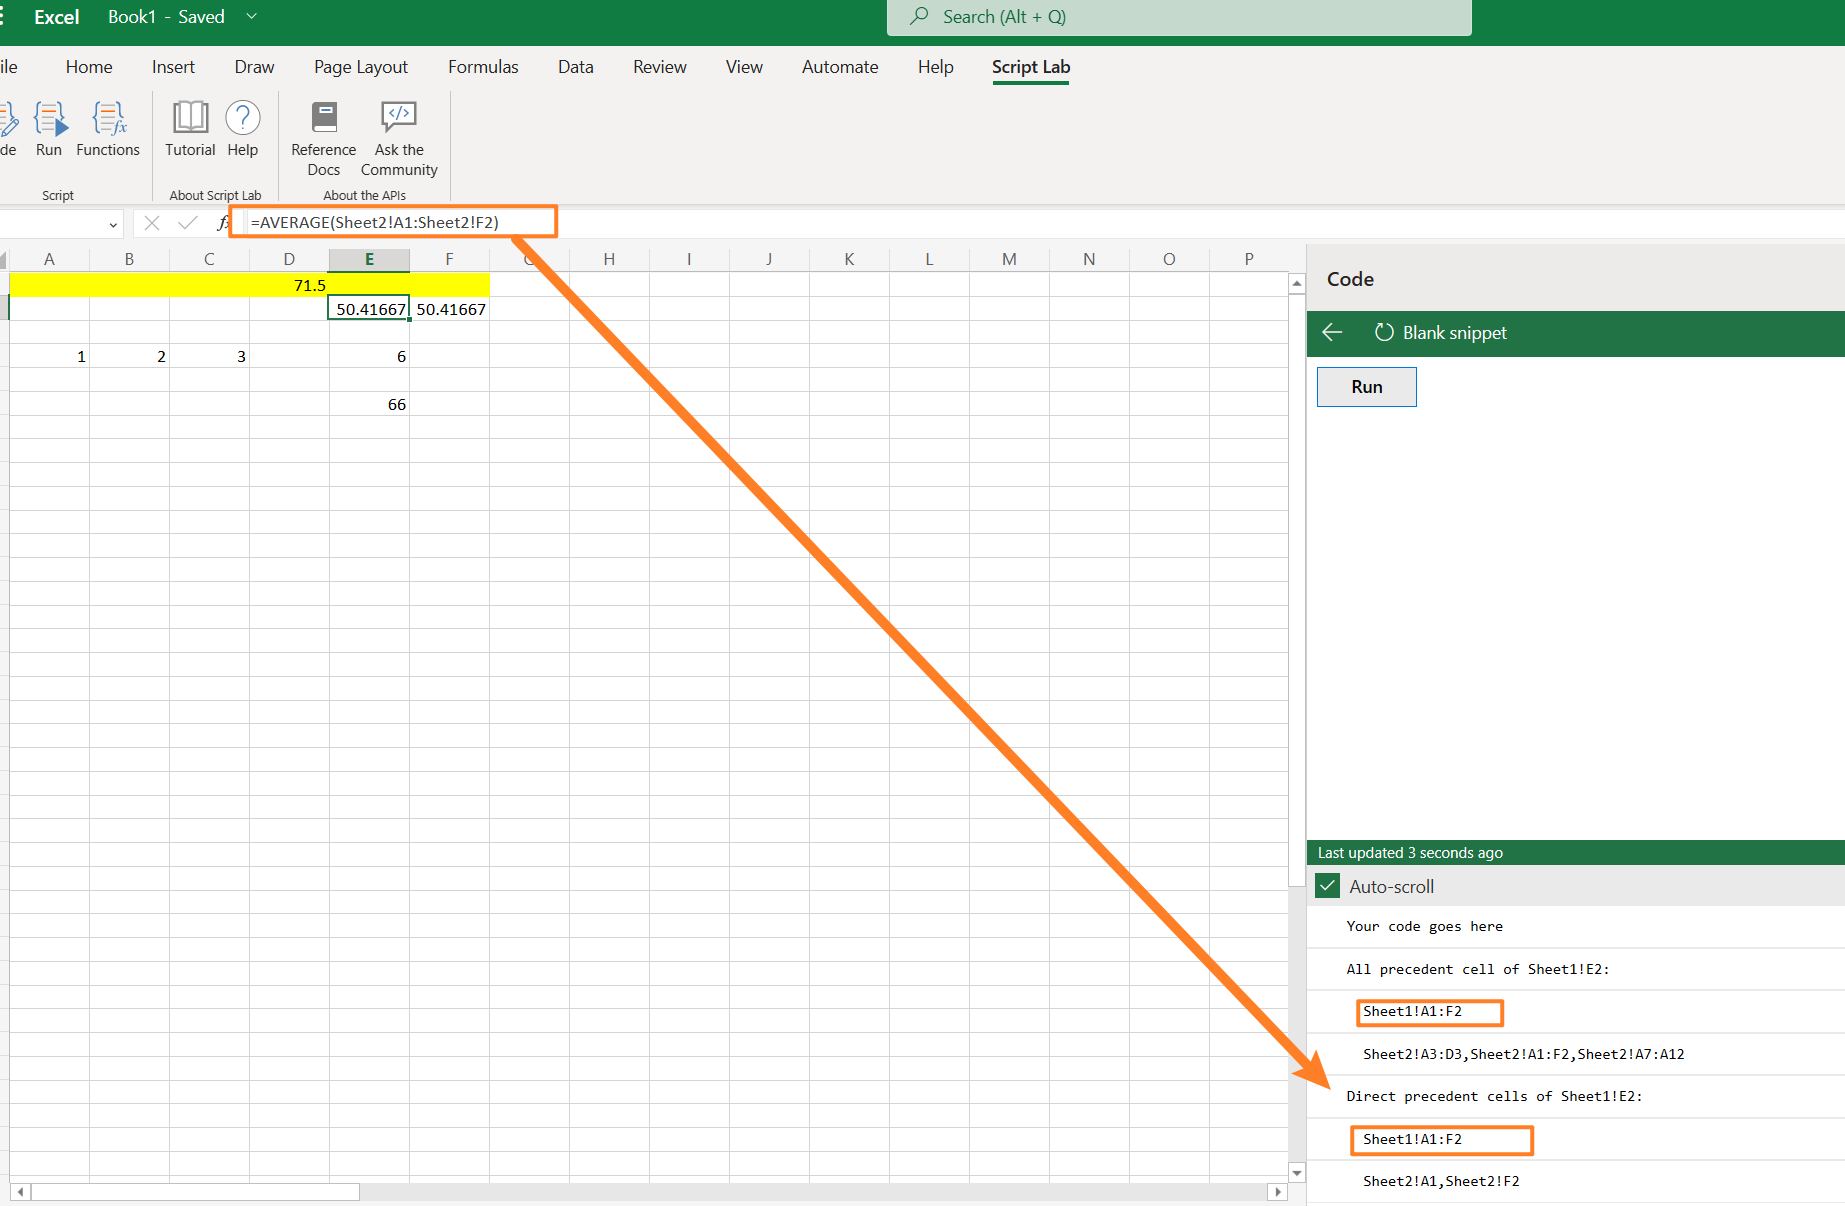Viewport: 1845px width, 1206px height.
Task: Toggle the Auto-scroll checkbox
Action: (1327, 886)
